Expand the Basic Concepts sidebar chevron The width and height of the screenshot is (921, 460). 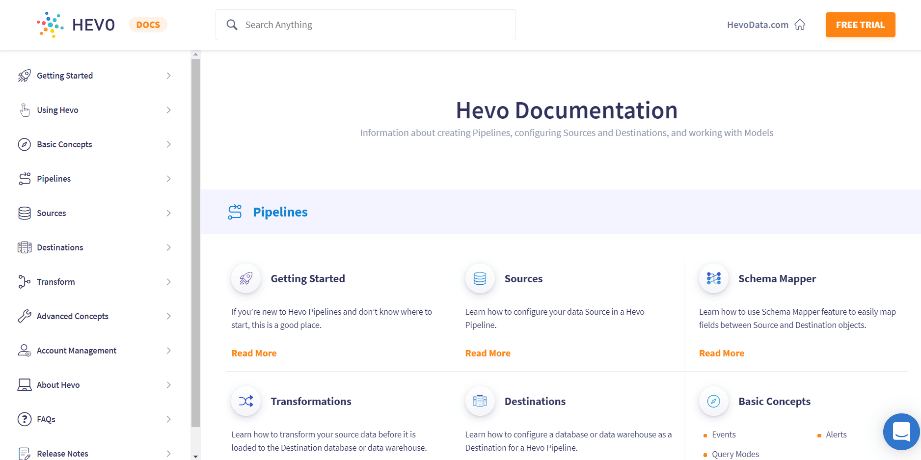click(169, 145)
